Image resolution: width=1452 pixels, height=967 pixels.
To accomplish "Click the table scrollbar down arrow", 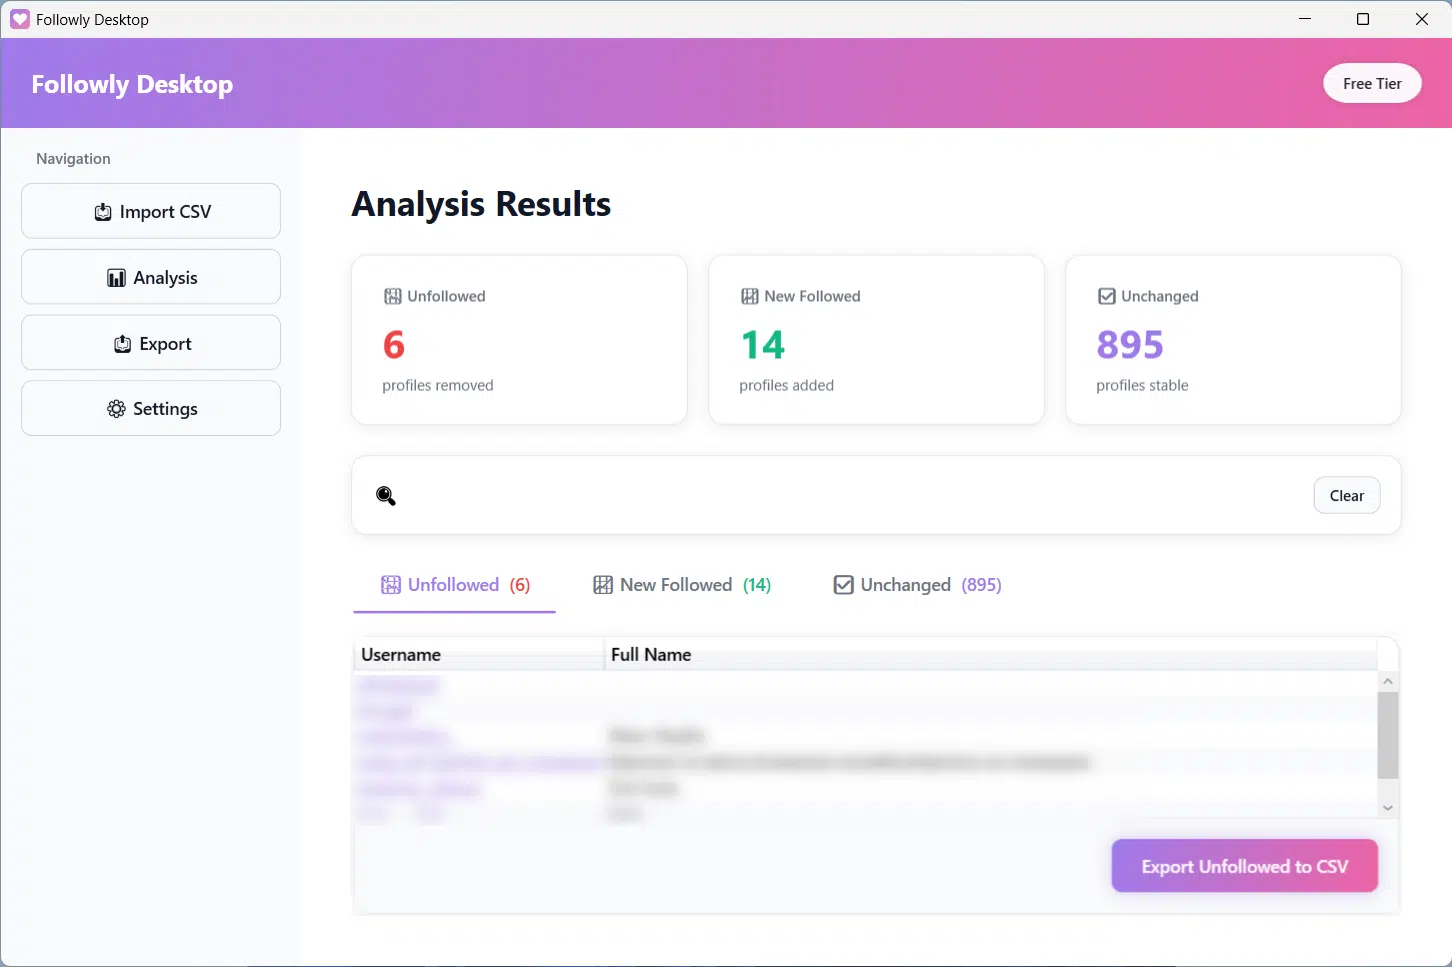I will click(x=1387, y=808).
